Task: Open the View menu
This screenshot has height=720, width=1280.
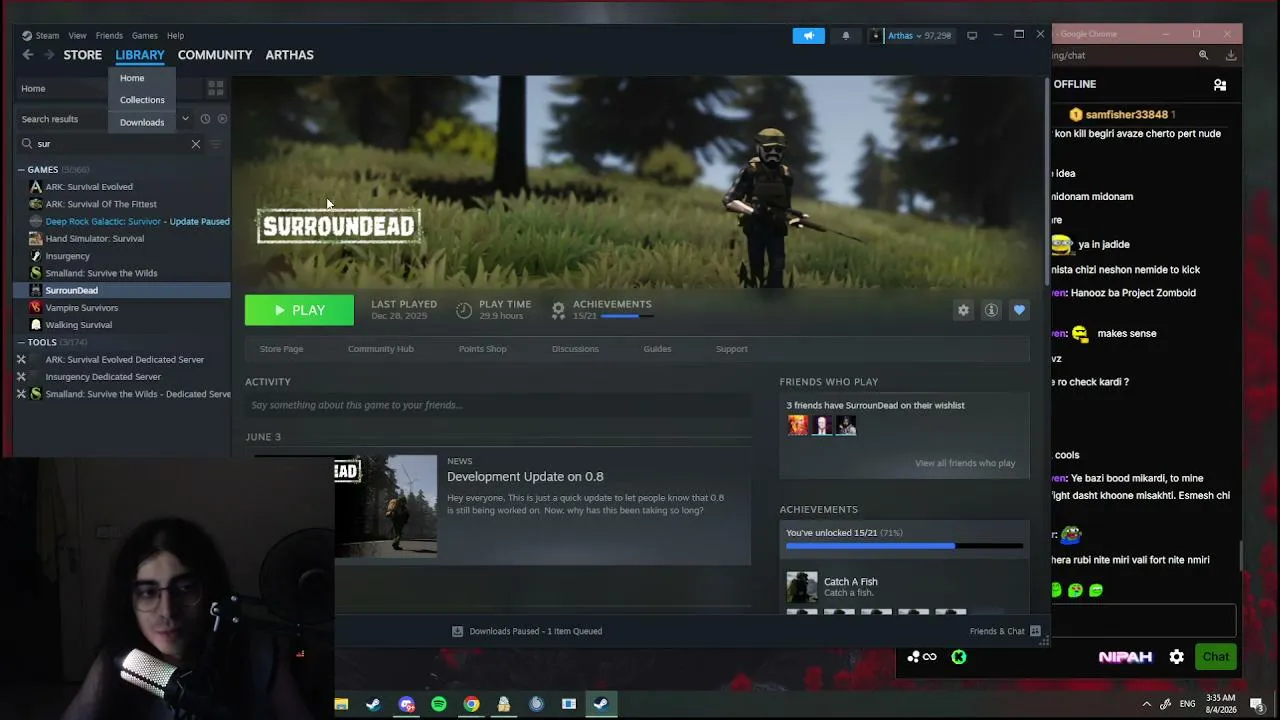Action: click(x=77, y=36)
